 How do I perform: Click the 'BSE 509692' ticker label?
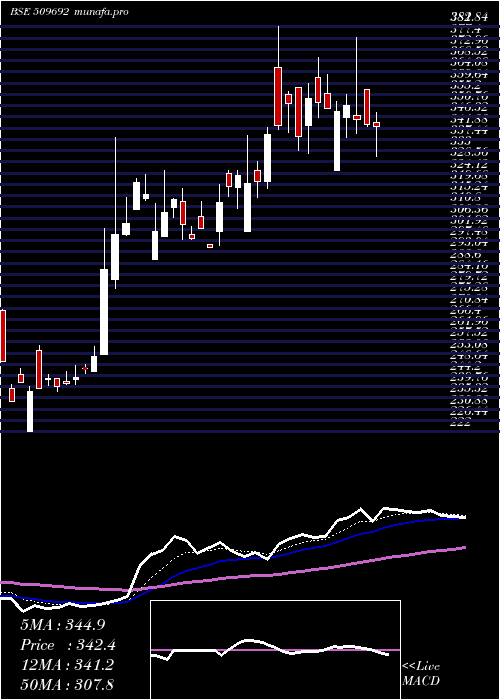(39, 12)
